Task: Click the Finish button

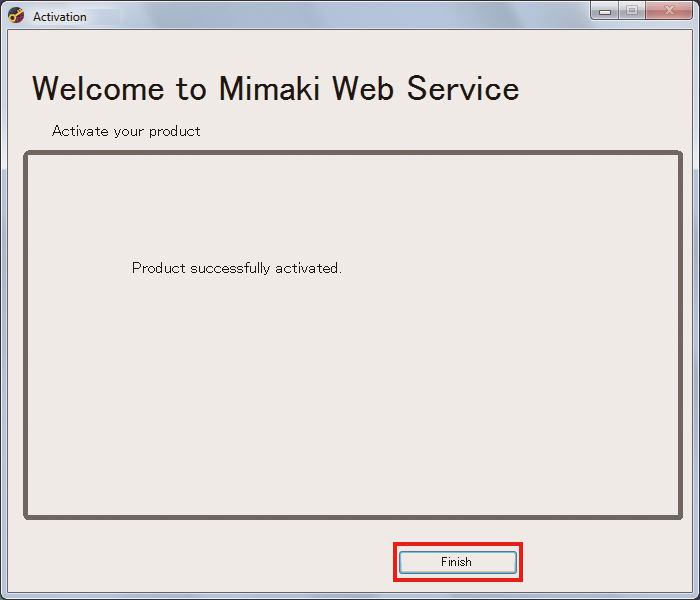Action: coord(457,562)
